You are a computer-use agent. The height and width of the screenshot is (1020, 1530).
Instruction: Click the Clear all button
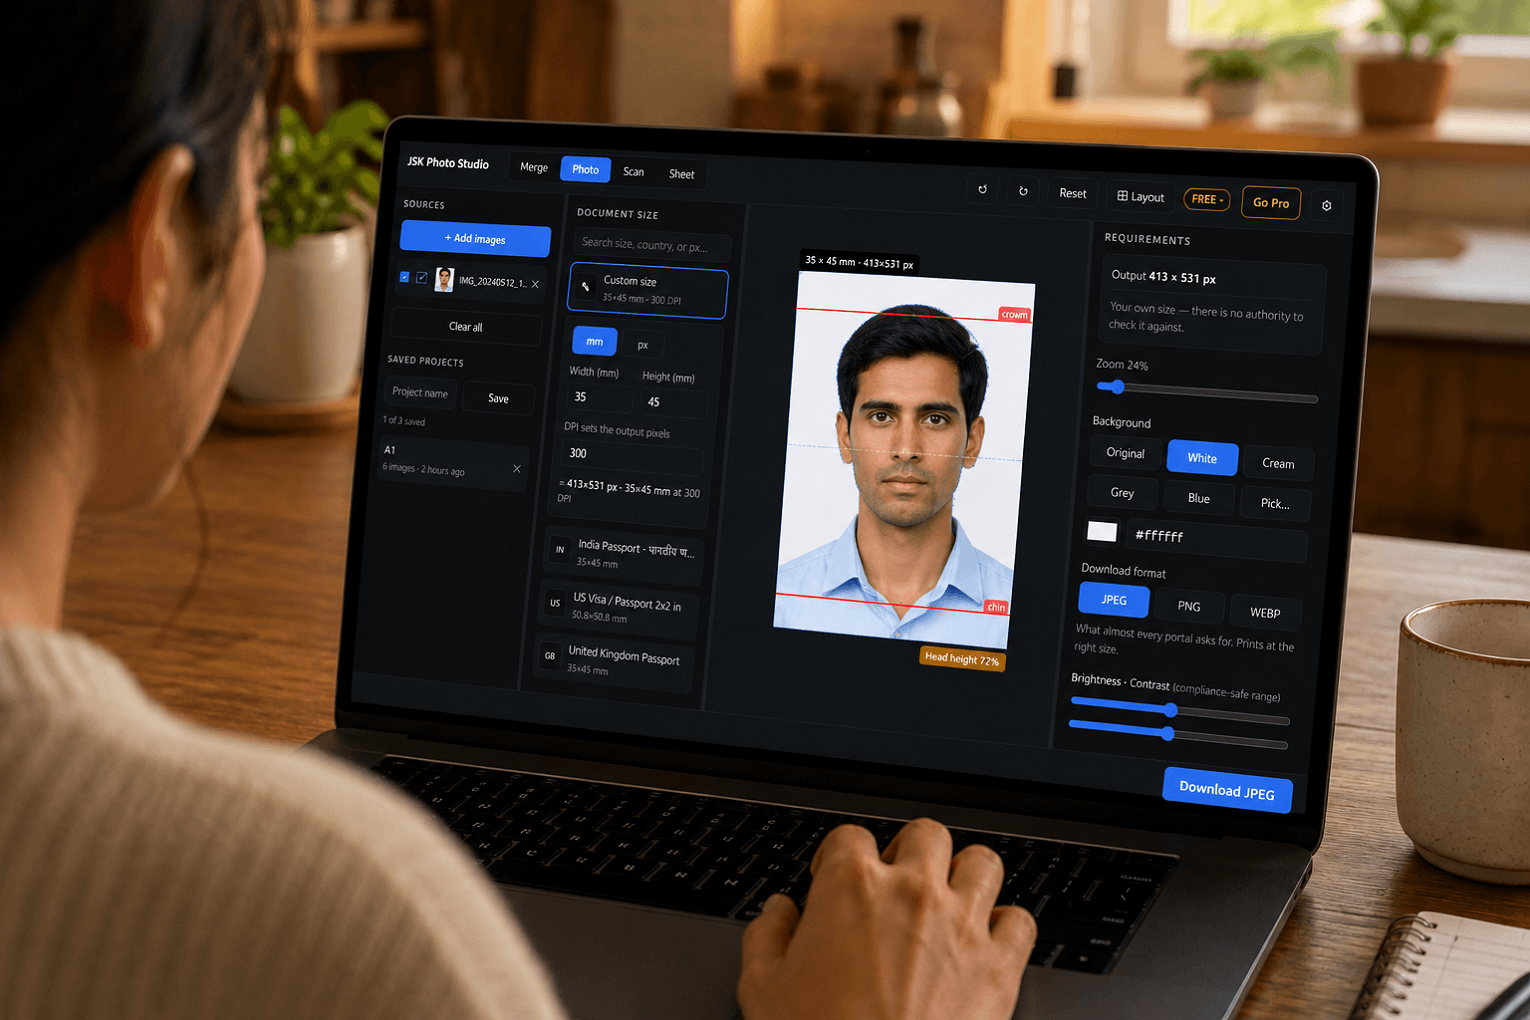pos(466,327)
